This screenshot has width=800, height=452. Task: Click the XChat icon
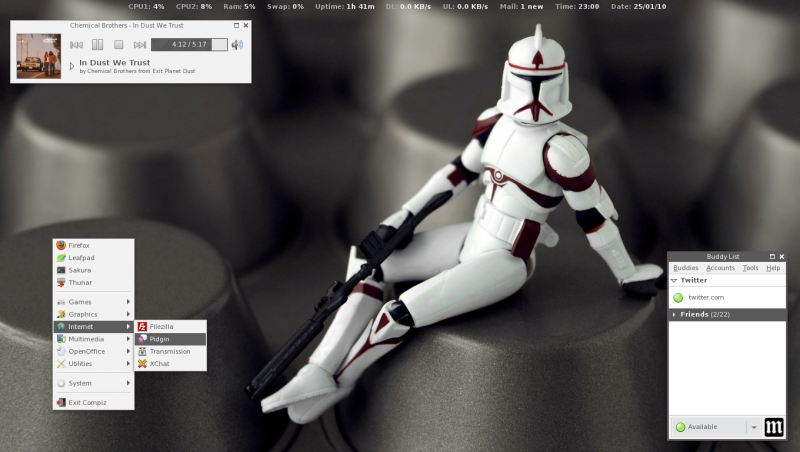pos(142,363)
